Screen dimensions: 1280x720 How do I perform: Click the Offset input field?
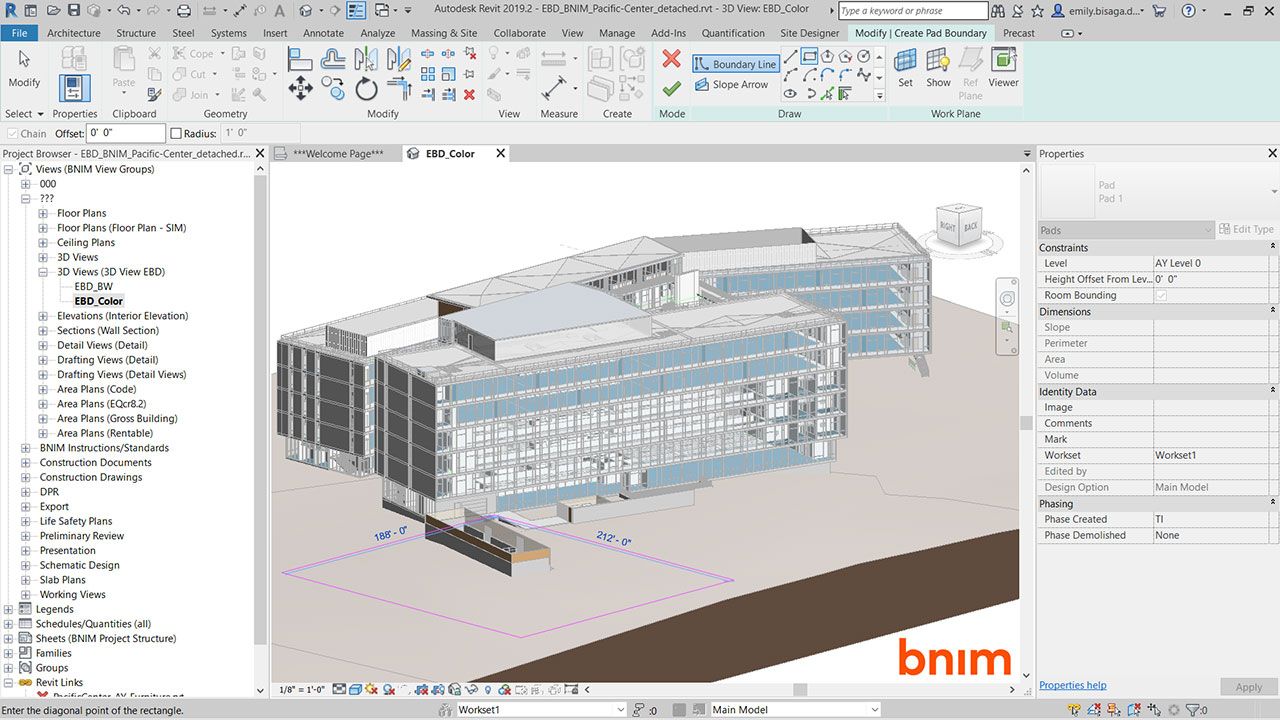pyautogui.click(x=126, y=133)
